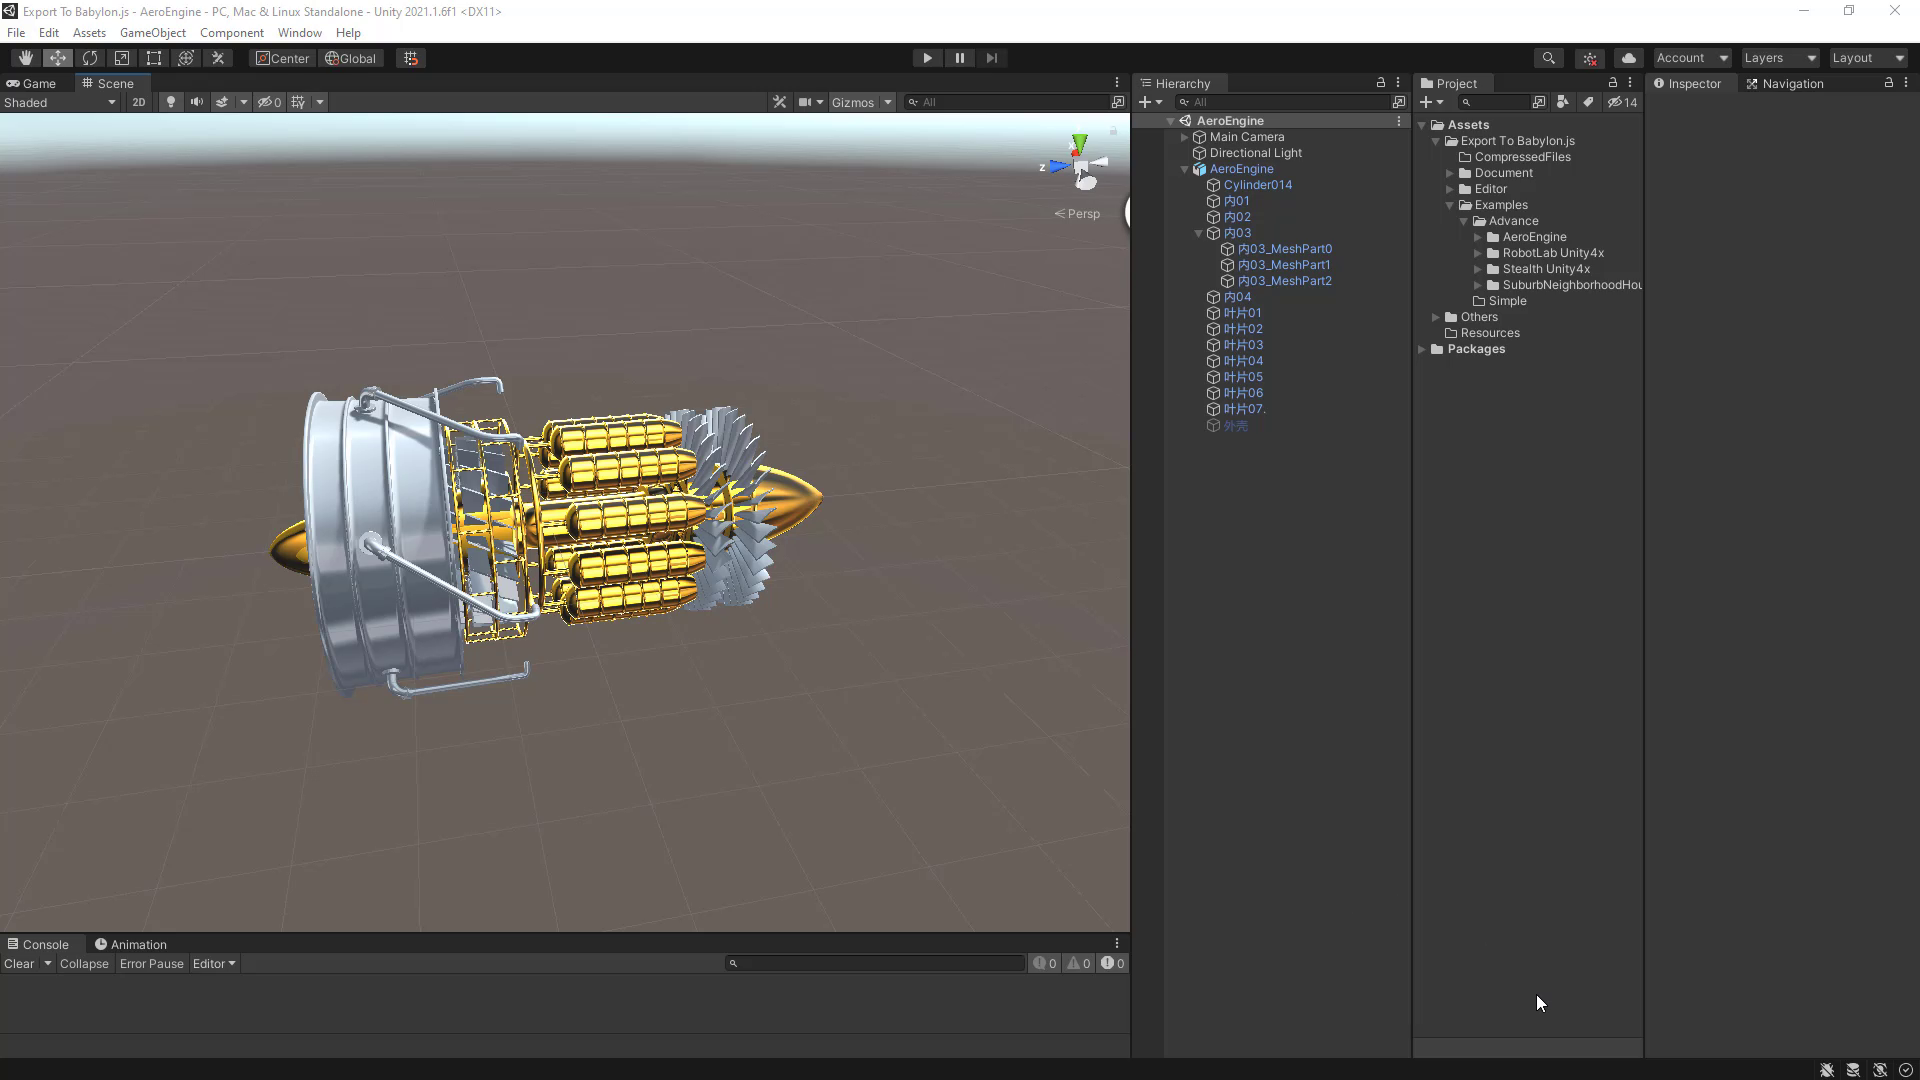This screenshot has height=1080, width=1920.
Task: Open the Window menu
Action: [299, 32]
